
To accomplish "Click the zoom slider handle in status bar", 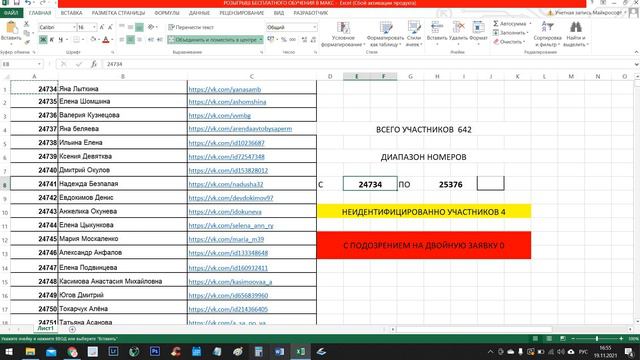I will click(x=597, y=339).
